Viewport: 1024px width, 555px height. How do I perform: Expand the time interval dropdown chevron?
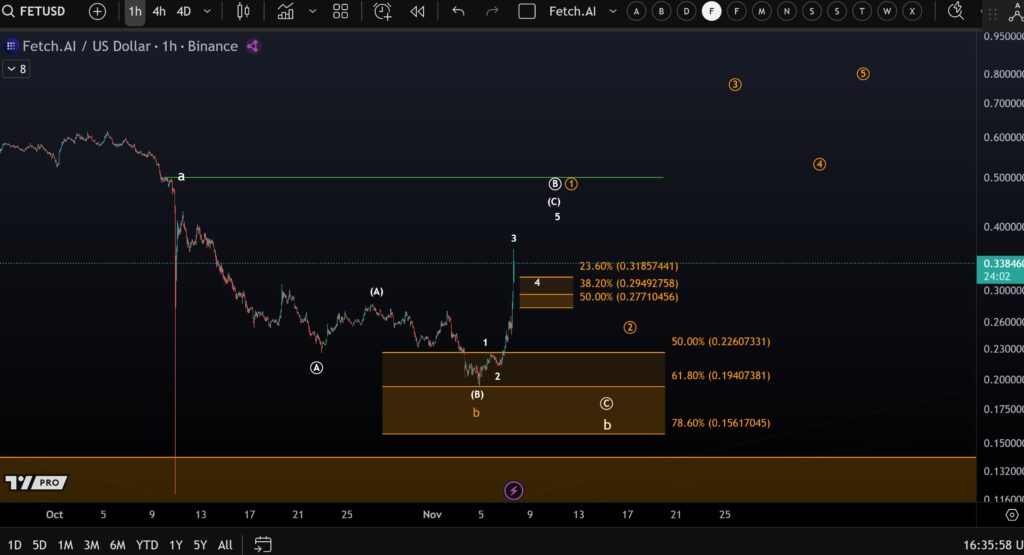(207, 11)
